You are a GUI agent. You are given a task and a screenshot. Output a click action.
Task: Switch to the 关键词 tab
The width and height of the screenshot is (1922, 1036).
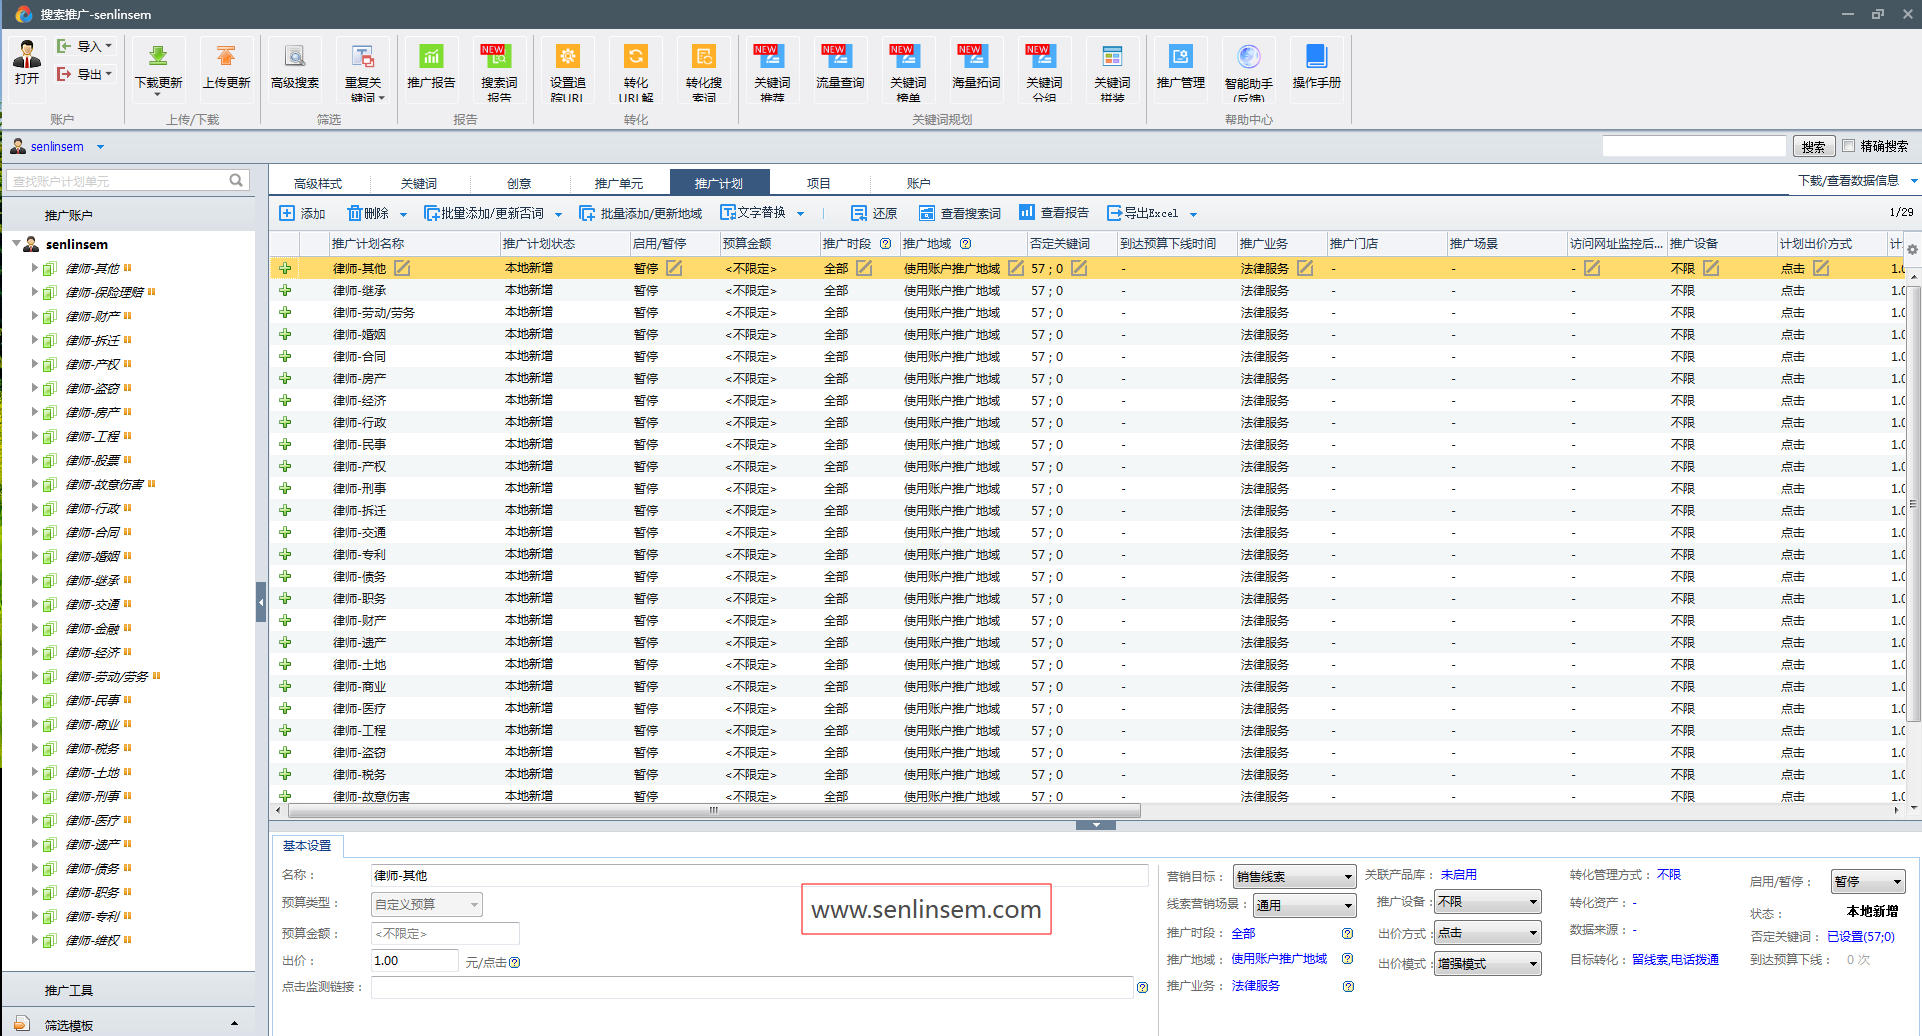(418, 183)
